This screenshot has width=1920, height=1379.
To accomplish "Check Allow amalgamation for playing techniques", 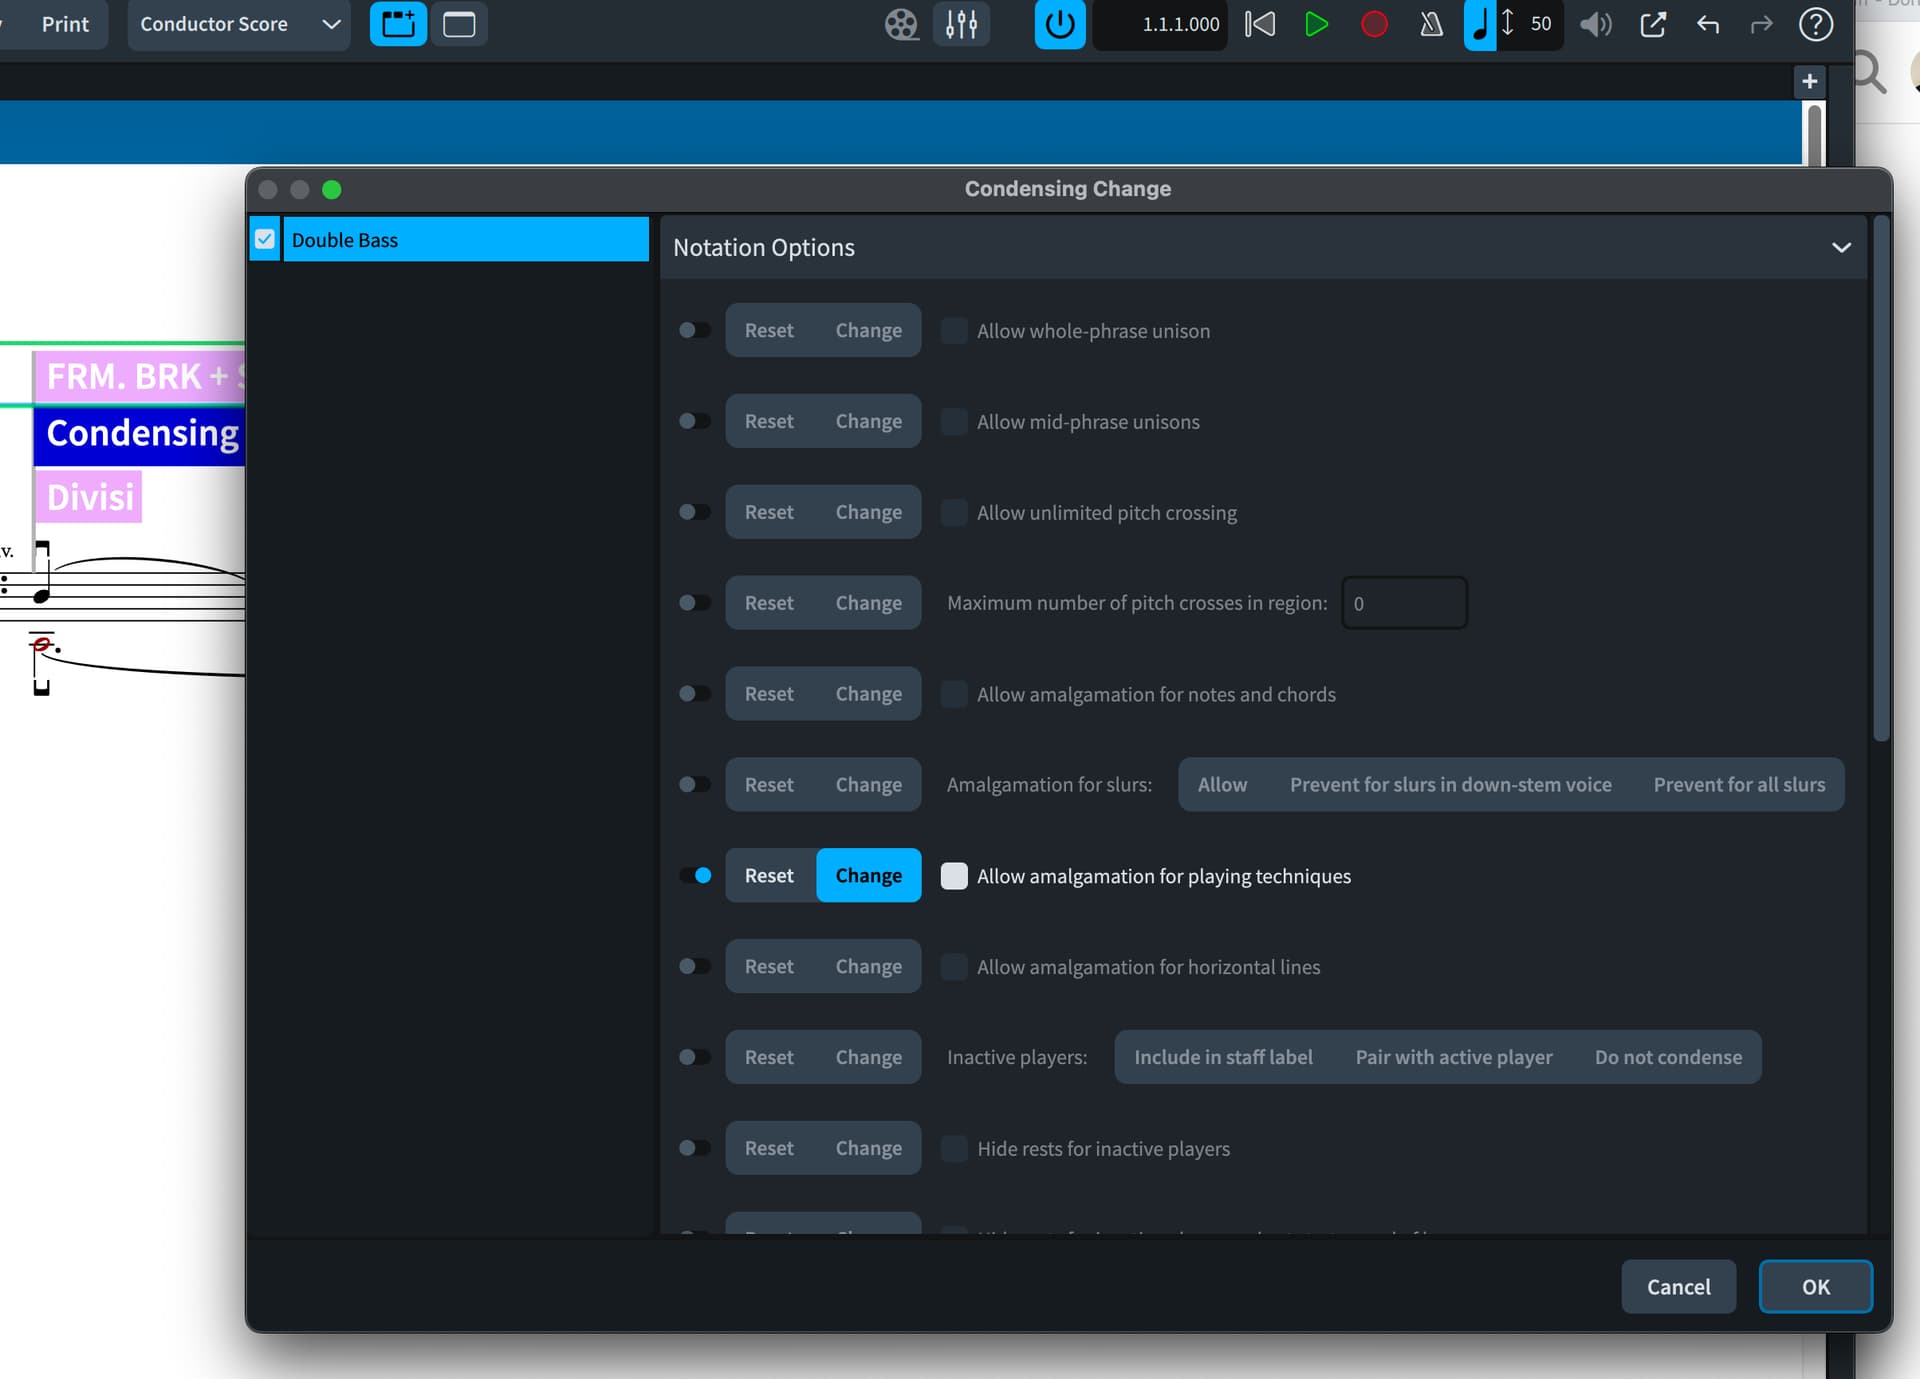I will coord(954,876).
